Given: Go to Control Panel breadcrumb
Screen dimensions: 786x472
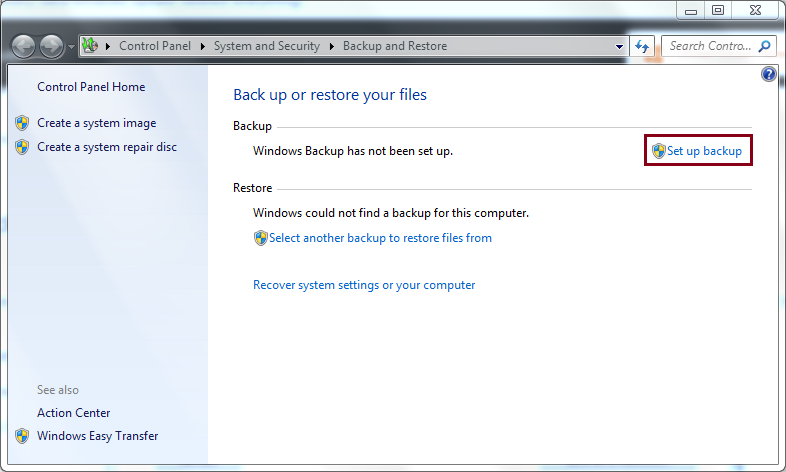Looking at the screenshot, I should 155,46.
